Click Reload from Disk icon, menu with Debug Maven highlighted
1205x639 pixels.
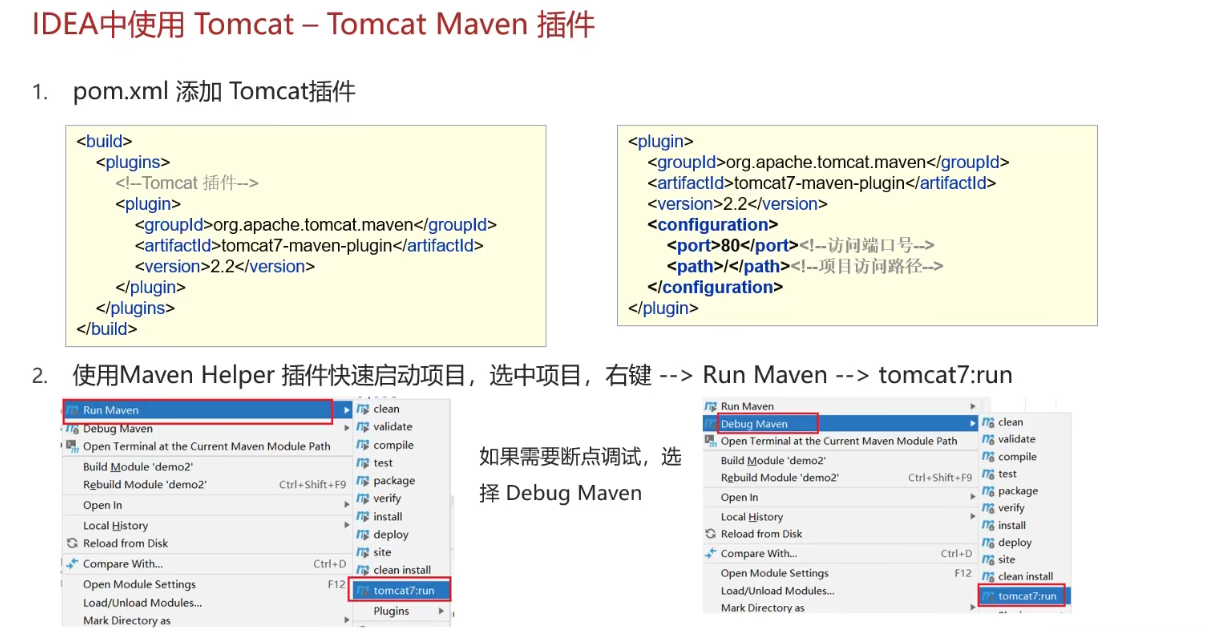711,534
